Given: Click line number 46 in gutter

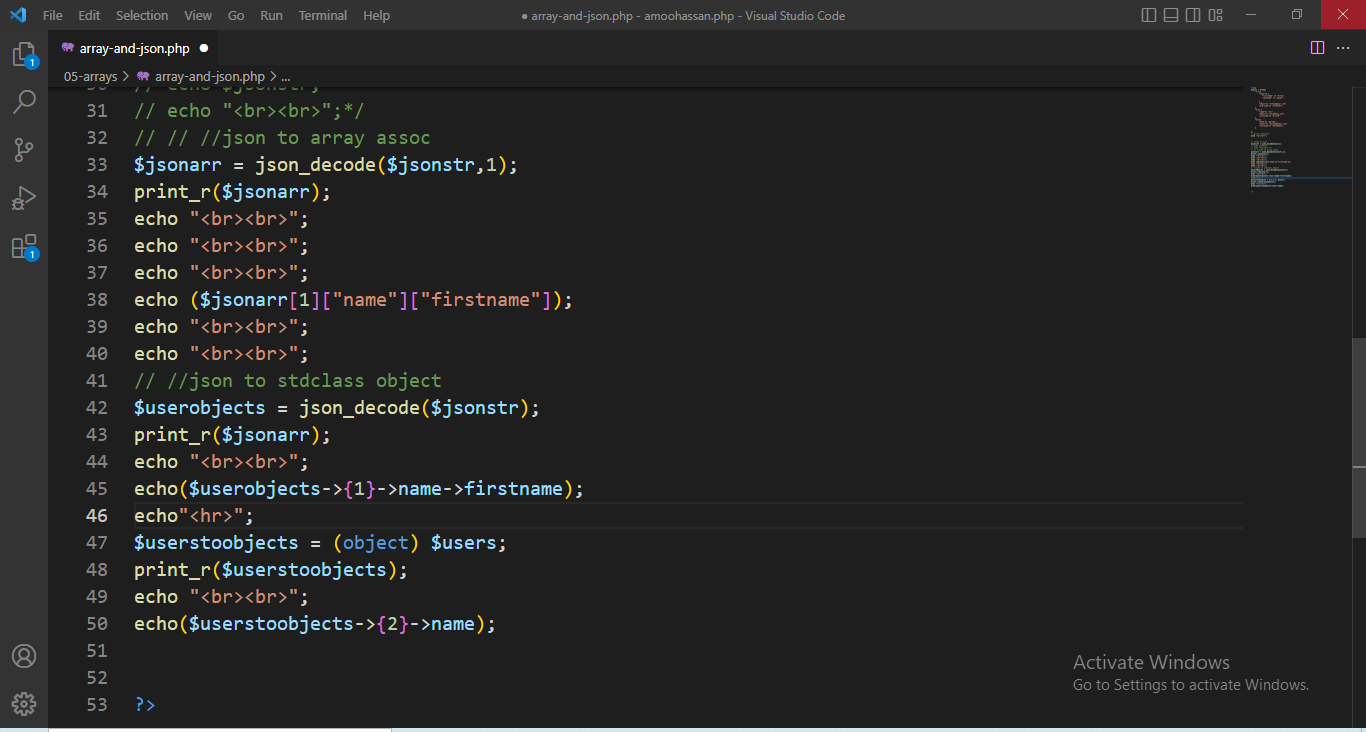Looking at the screenshot, I should coord(97,516).
